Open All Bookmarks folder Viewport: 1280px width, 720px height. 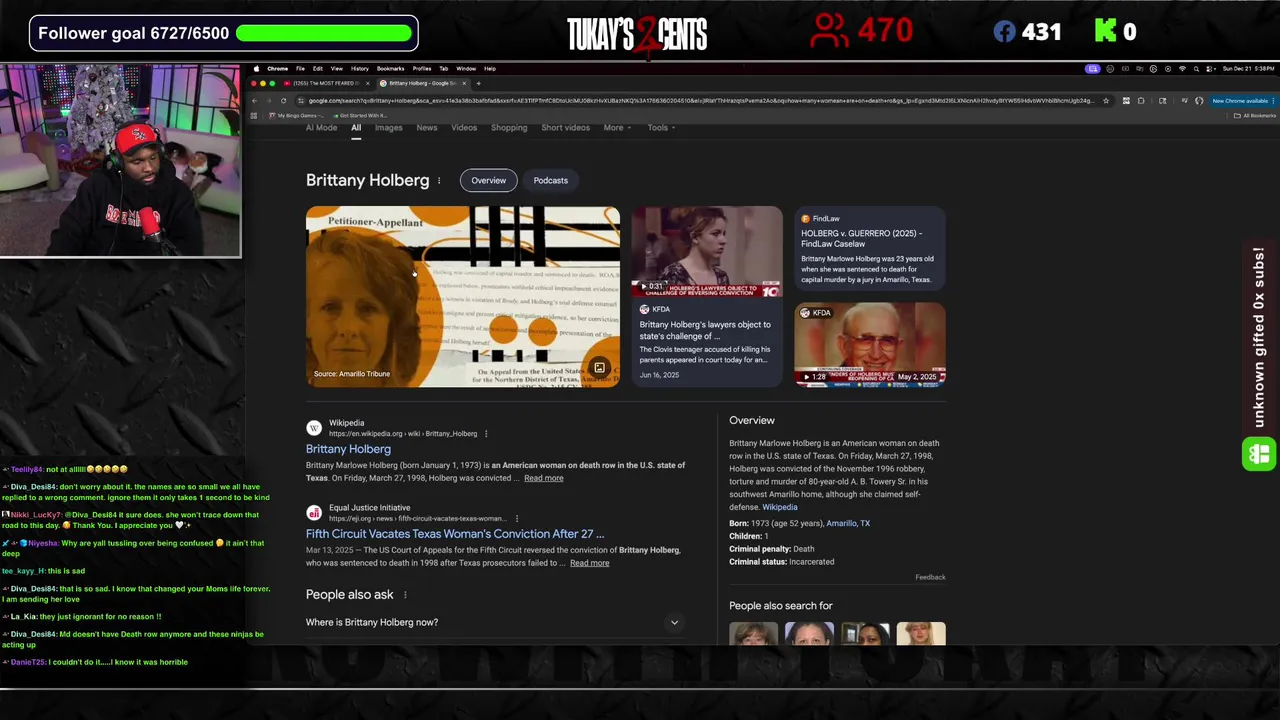click(x=1256, y=115)
